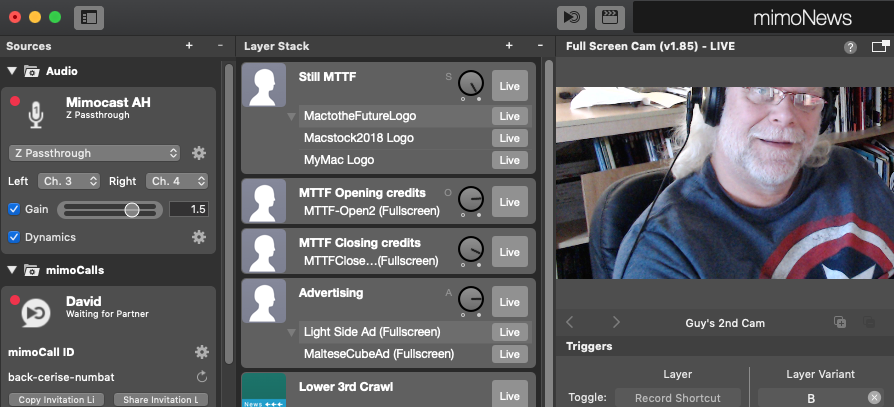
Task: Add a new layer in Layer Stack
Action: pyautogui.click(x=509, y=46)
